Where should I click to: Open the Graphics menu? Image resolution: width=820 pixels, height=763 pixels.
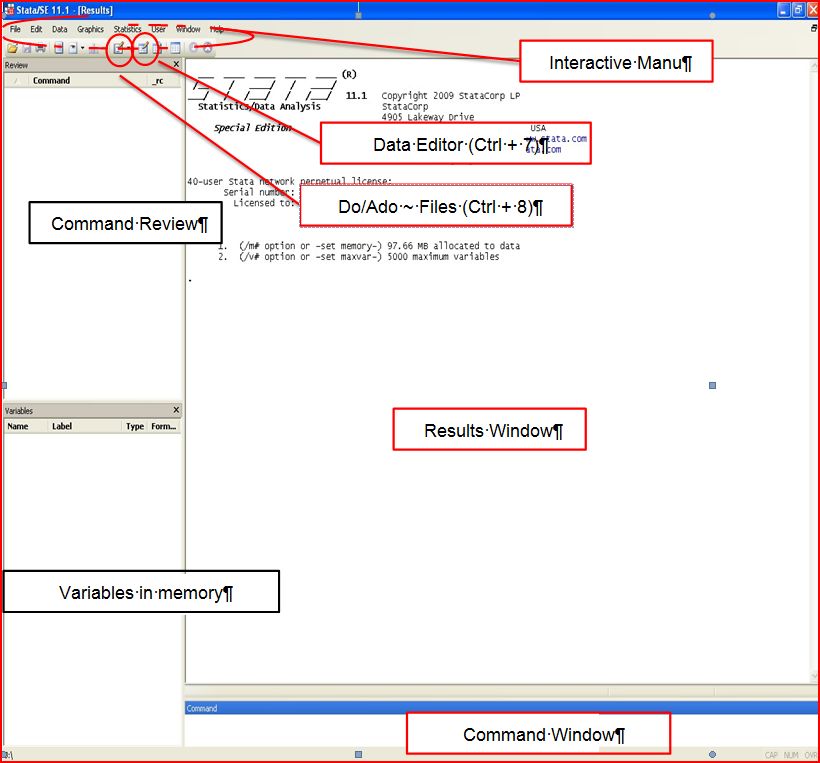(90, 29)
